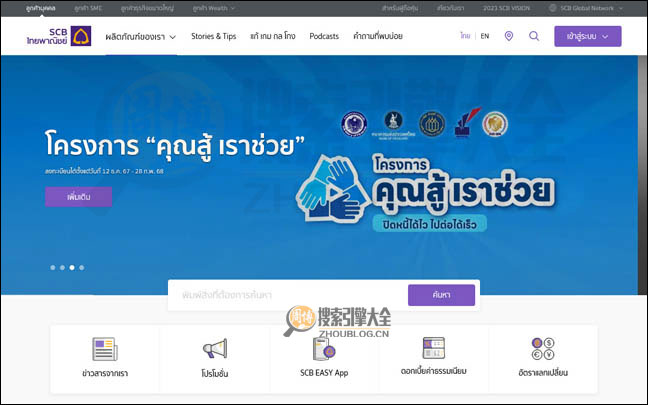Go to the second carousel slide dot

[x=62, y=267]
